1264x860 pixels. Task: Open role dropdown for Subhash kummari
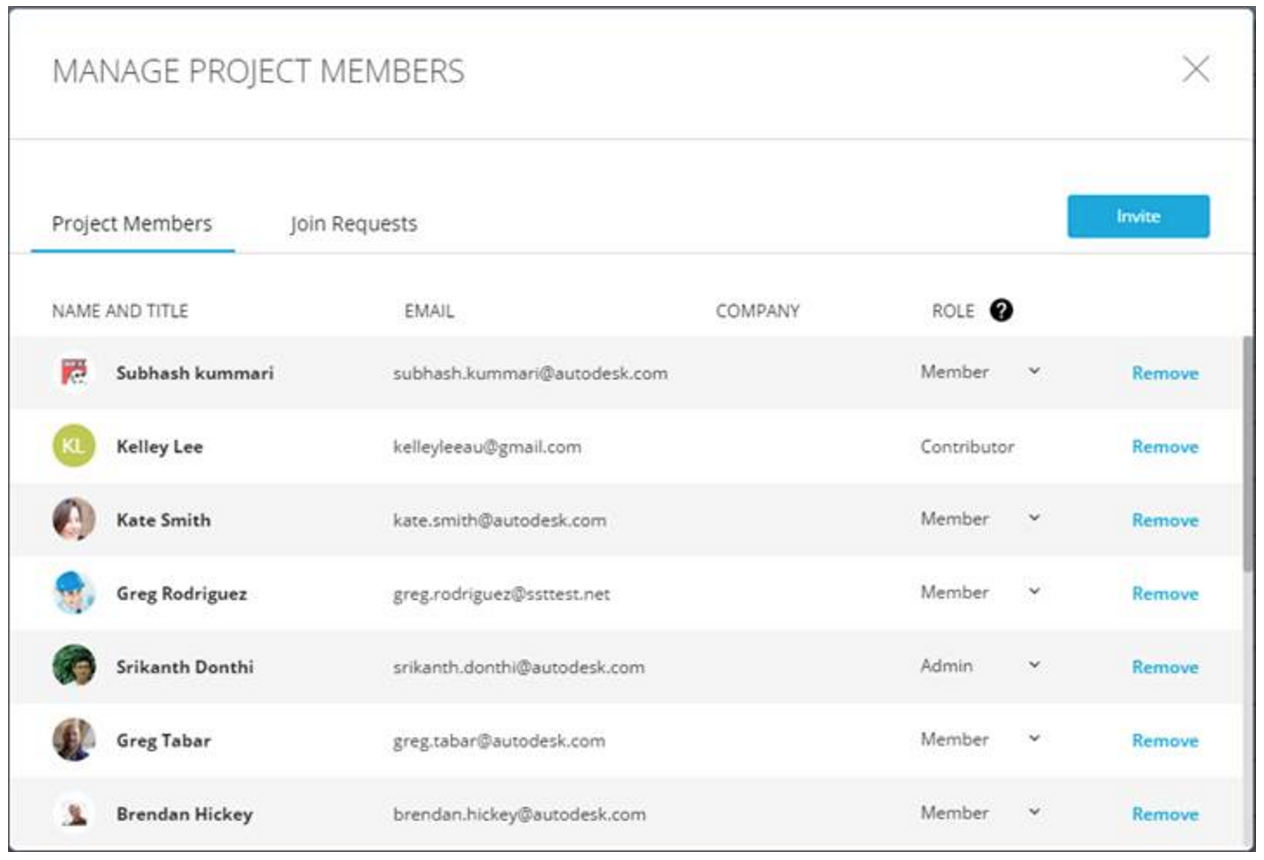(1034, 372)
